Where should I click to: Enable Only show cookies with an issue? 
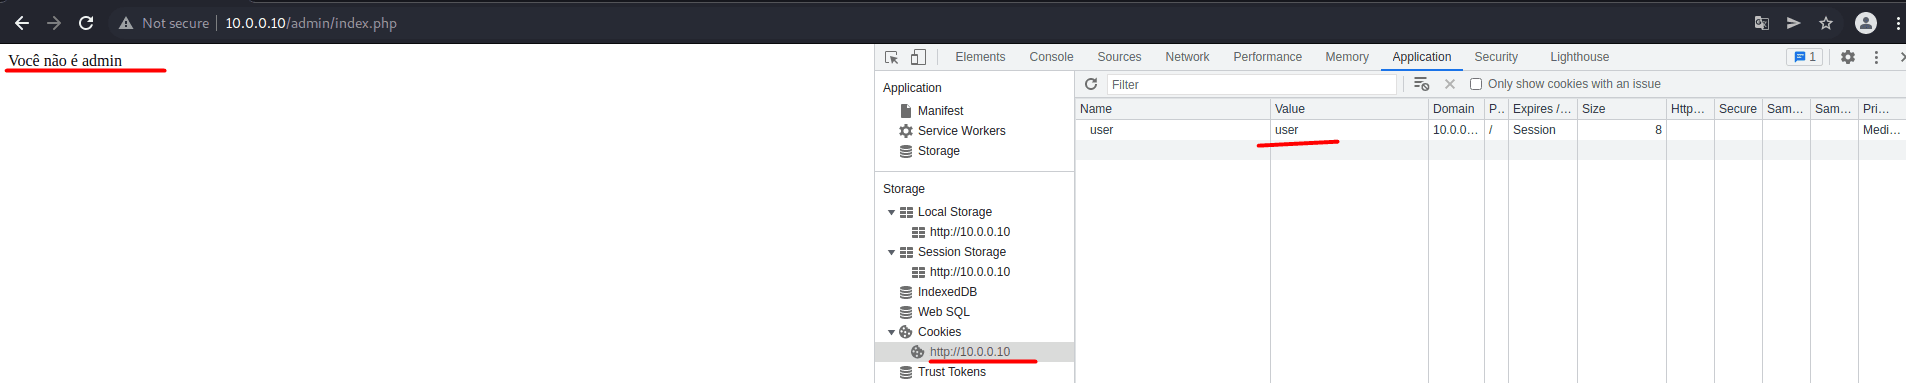tap(1476, 84)
